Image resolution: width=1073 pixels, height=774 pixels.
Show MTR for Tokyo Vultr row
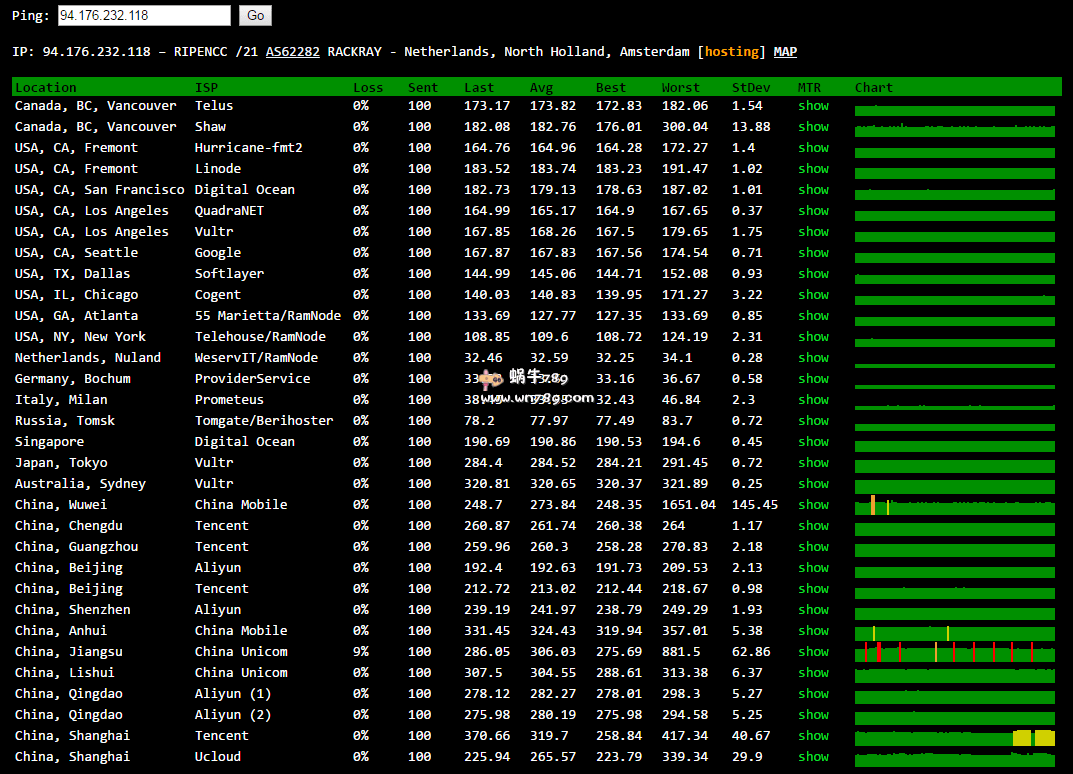coord(813,463)
